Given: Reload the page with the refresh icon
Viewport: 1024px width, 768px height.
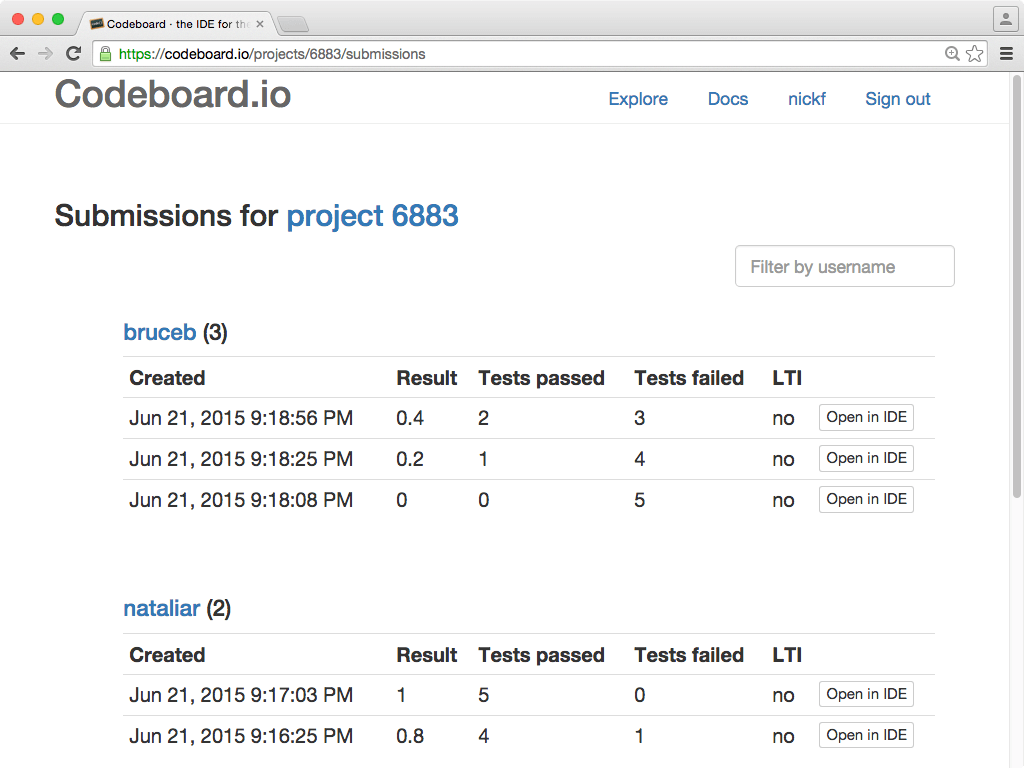Looking at the screenshot, I should (73, 54).
